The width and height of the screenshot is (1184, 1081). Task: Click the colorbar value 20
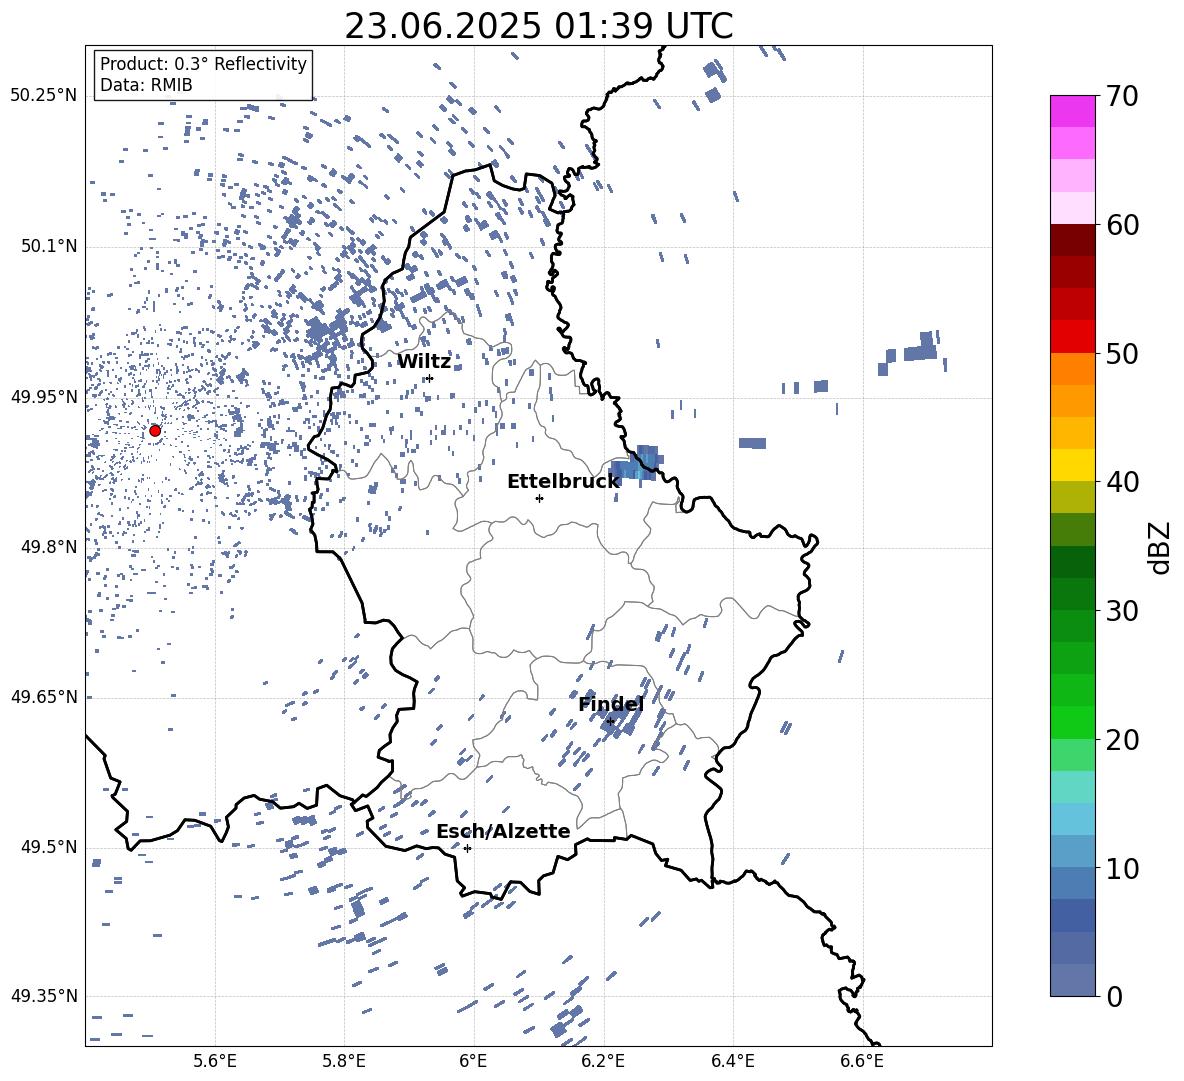click(1122, 740)
